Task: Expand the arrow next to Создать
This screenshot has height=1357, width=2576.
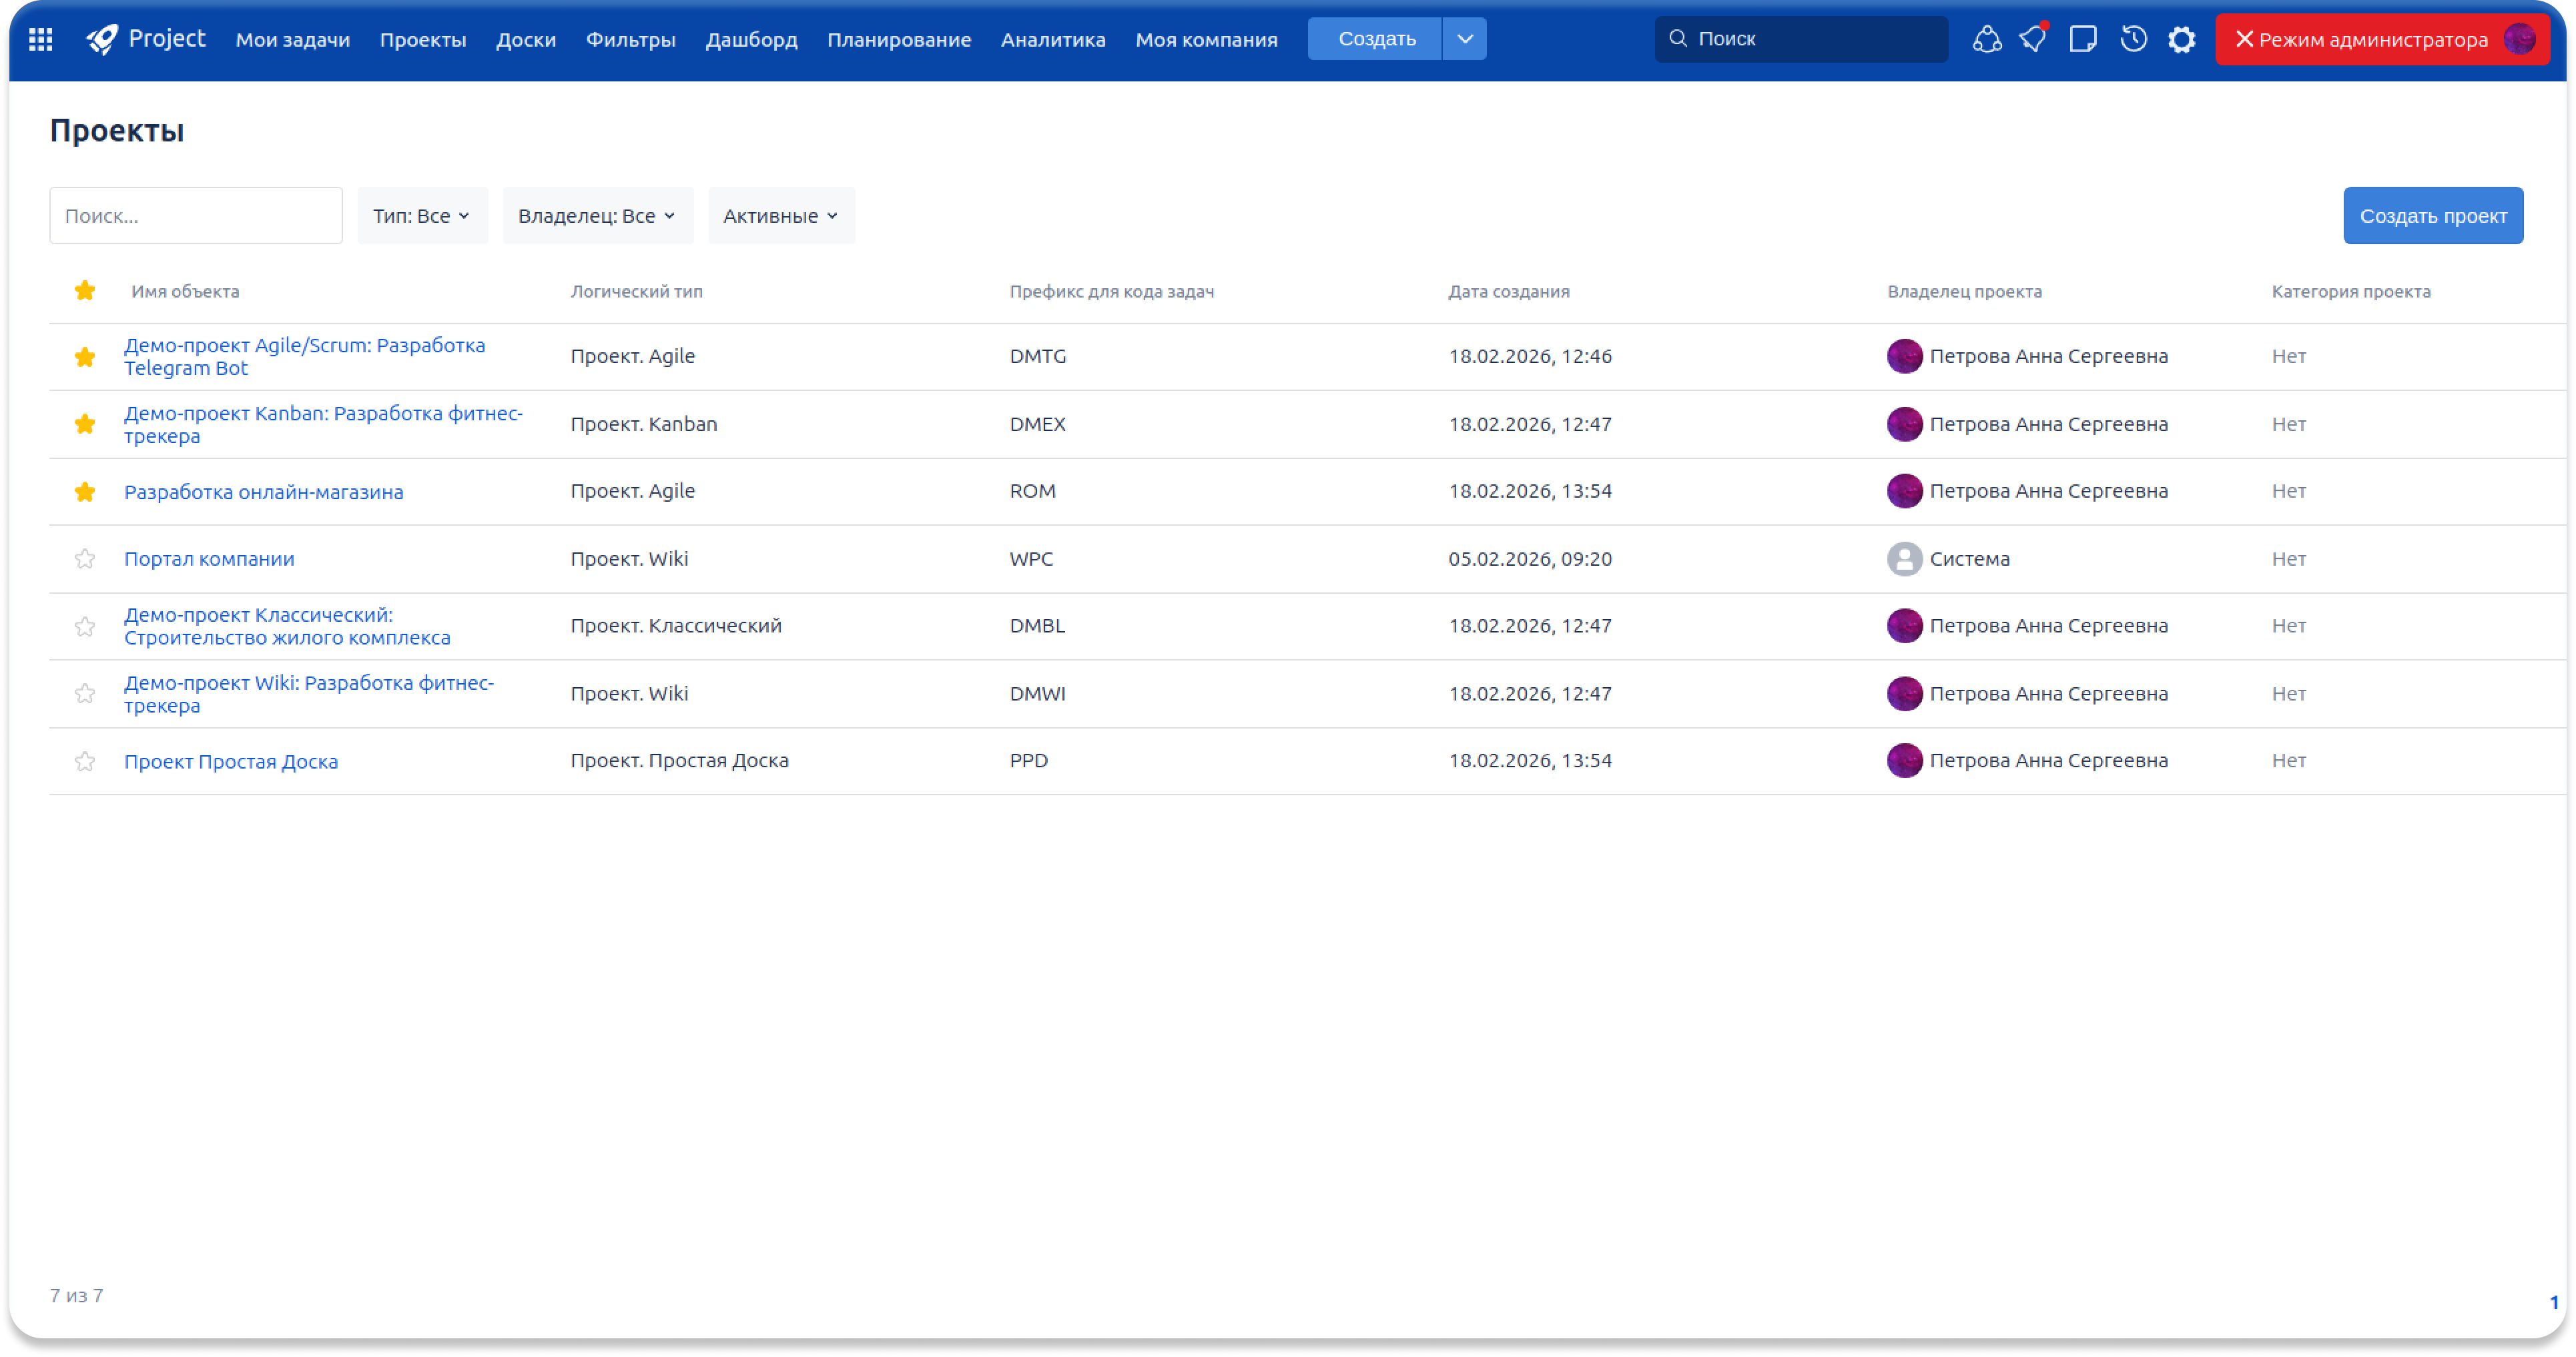Action: [1465, 39]
